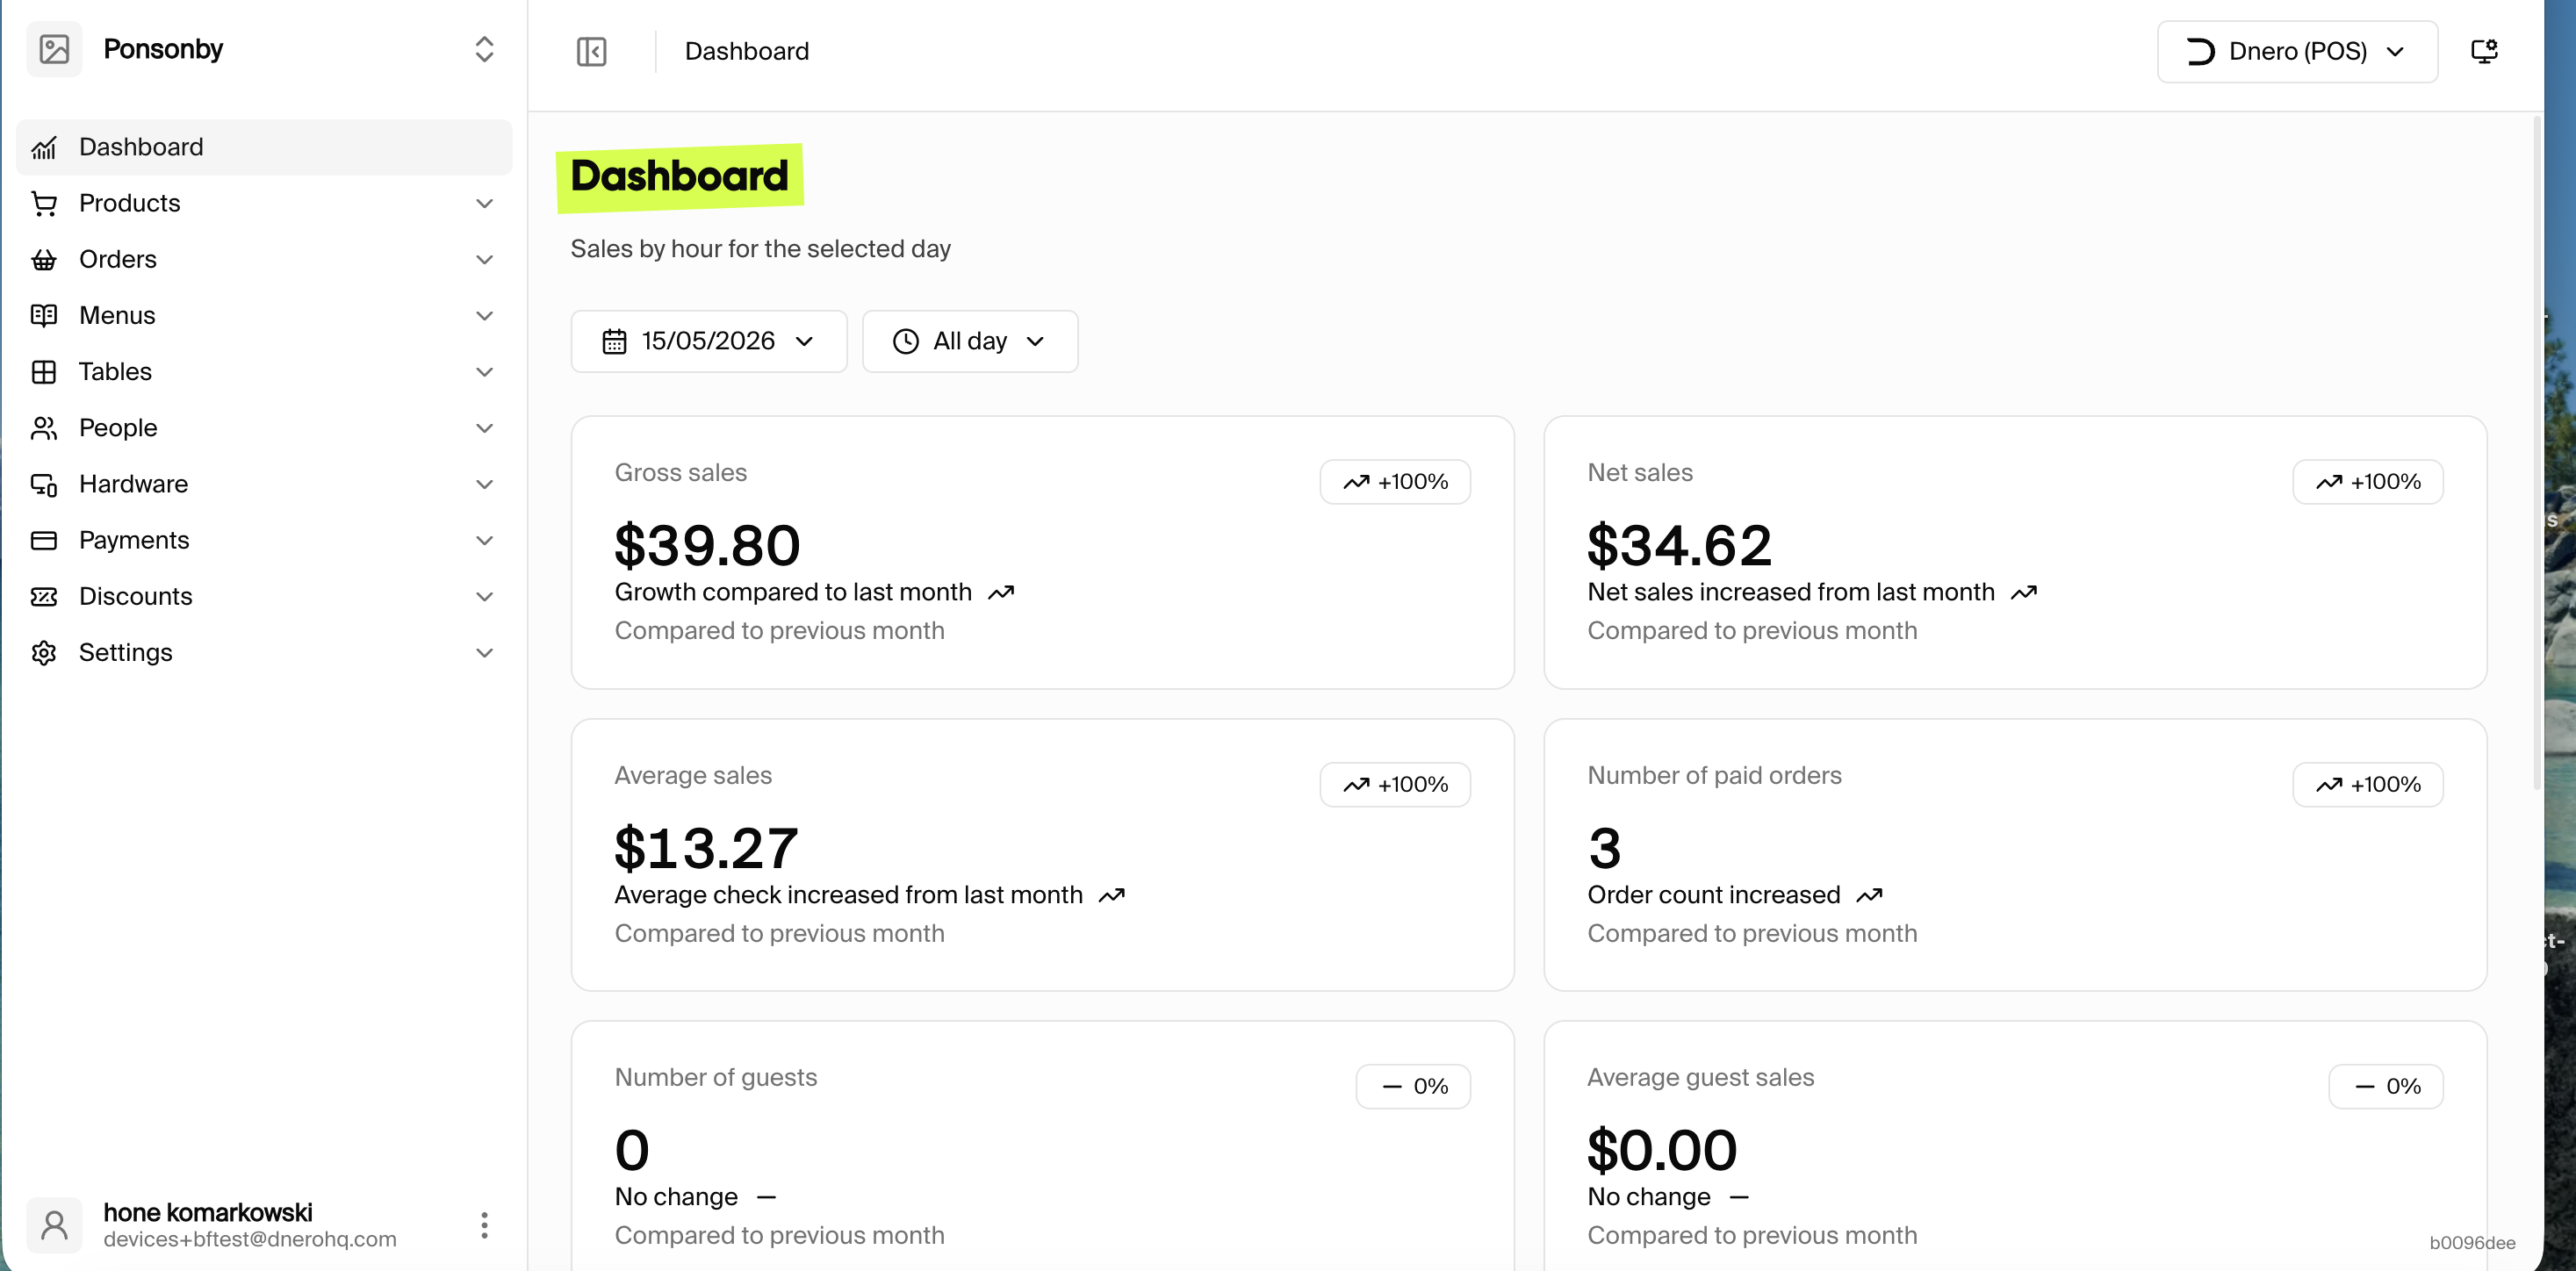
Task: Click the clock icon in All day selector
Action: click(x=906, y=342)
